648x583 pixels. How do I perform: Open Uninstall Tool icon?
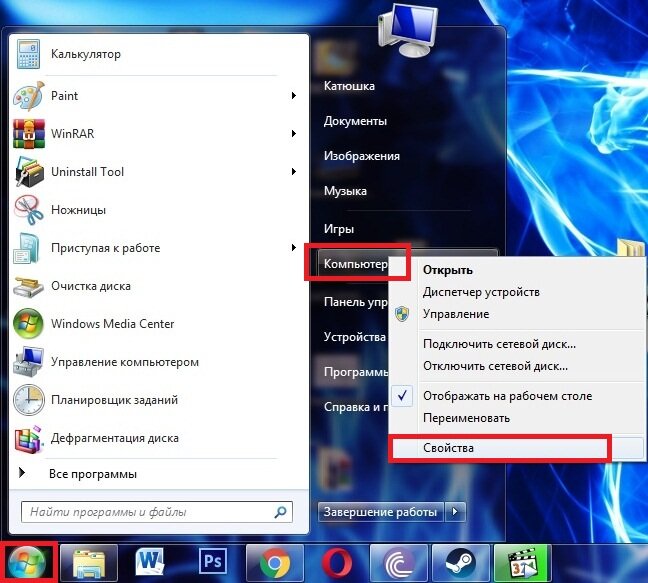29,172
